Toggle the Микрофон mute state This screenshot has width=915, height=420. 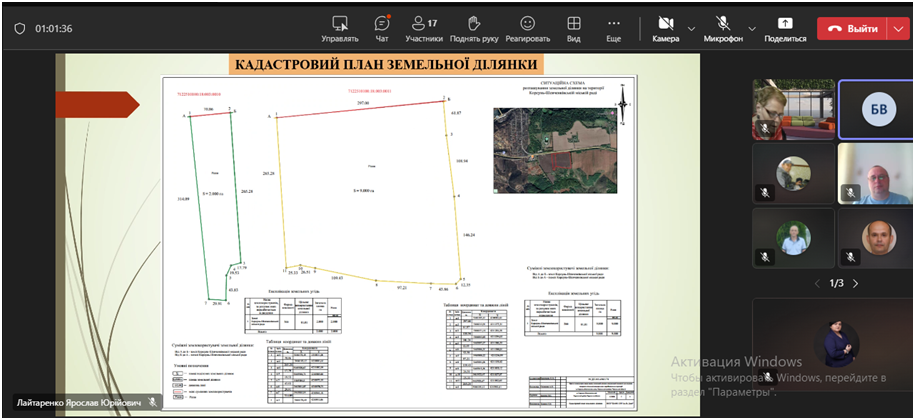tap(722, 28)
